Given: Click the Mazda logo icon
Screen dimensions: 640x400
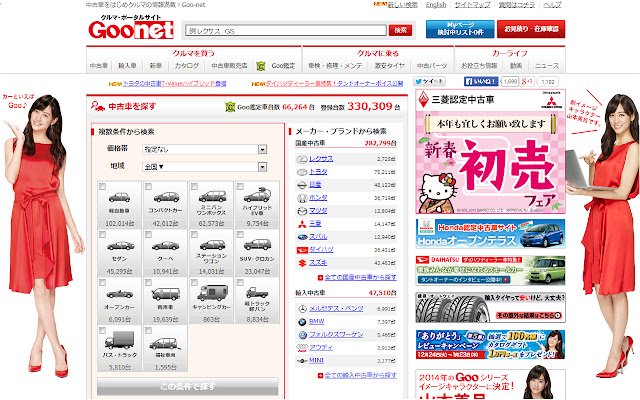Looking at the screenshot, I should pos(302,211).
